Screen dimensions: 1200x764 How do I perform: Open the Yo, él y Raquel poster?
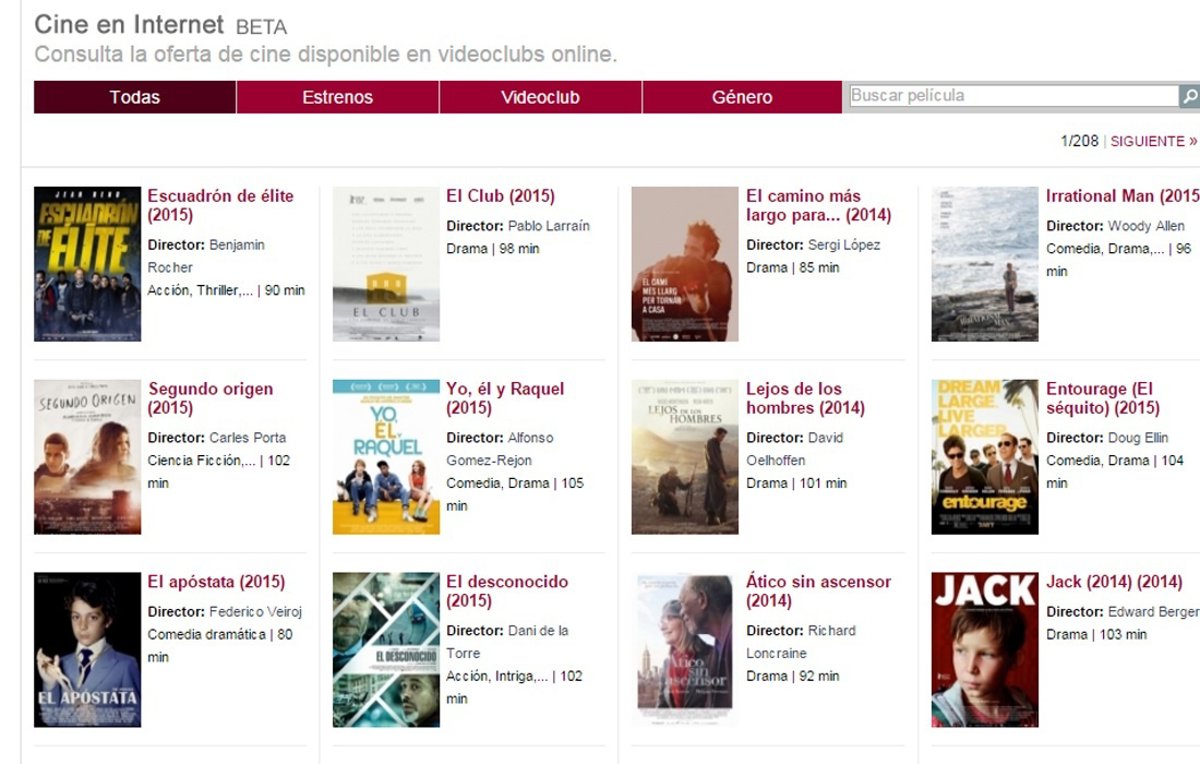click(386, 457)
